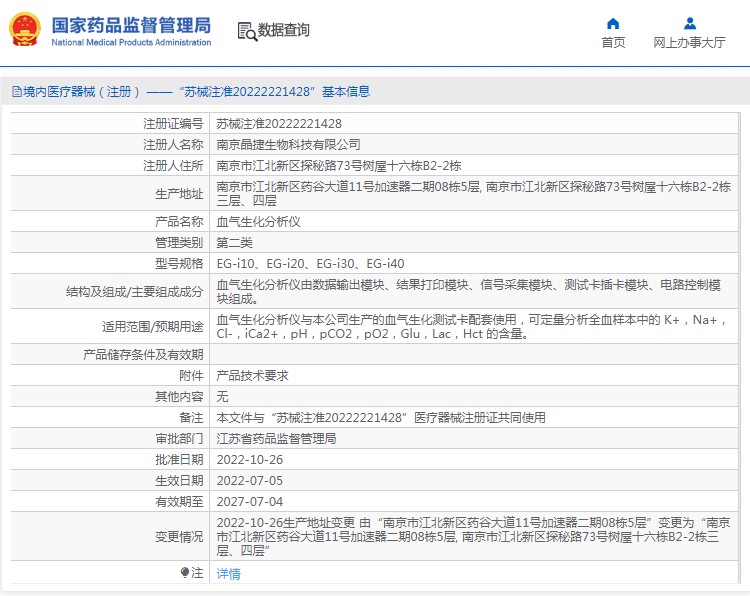Click registrant name 南京晶捷生物科技有限公司
The width and height of the screenshot is (750, 596).
tap(289, 145)
